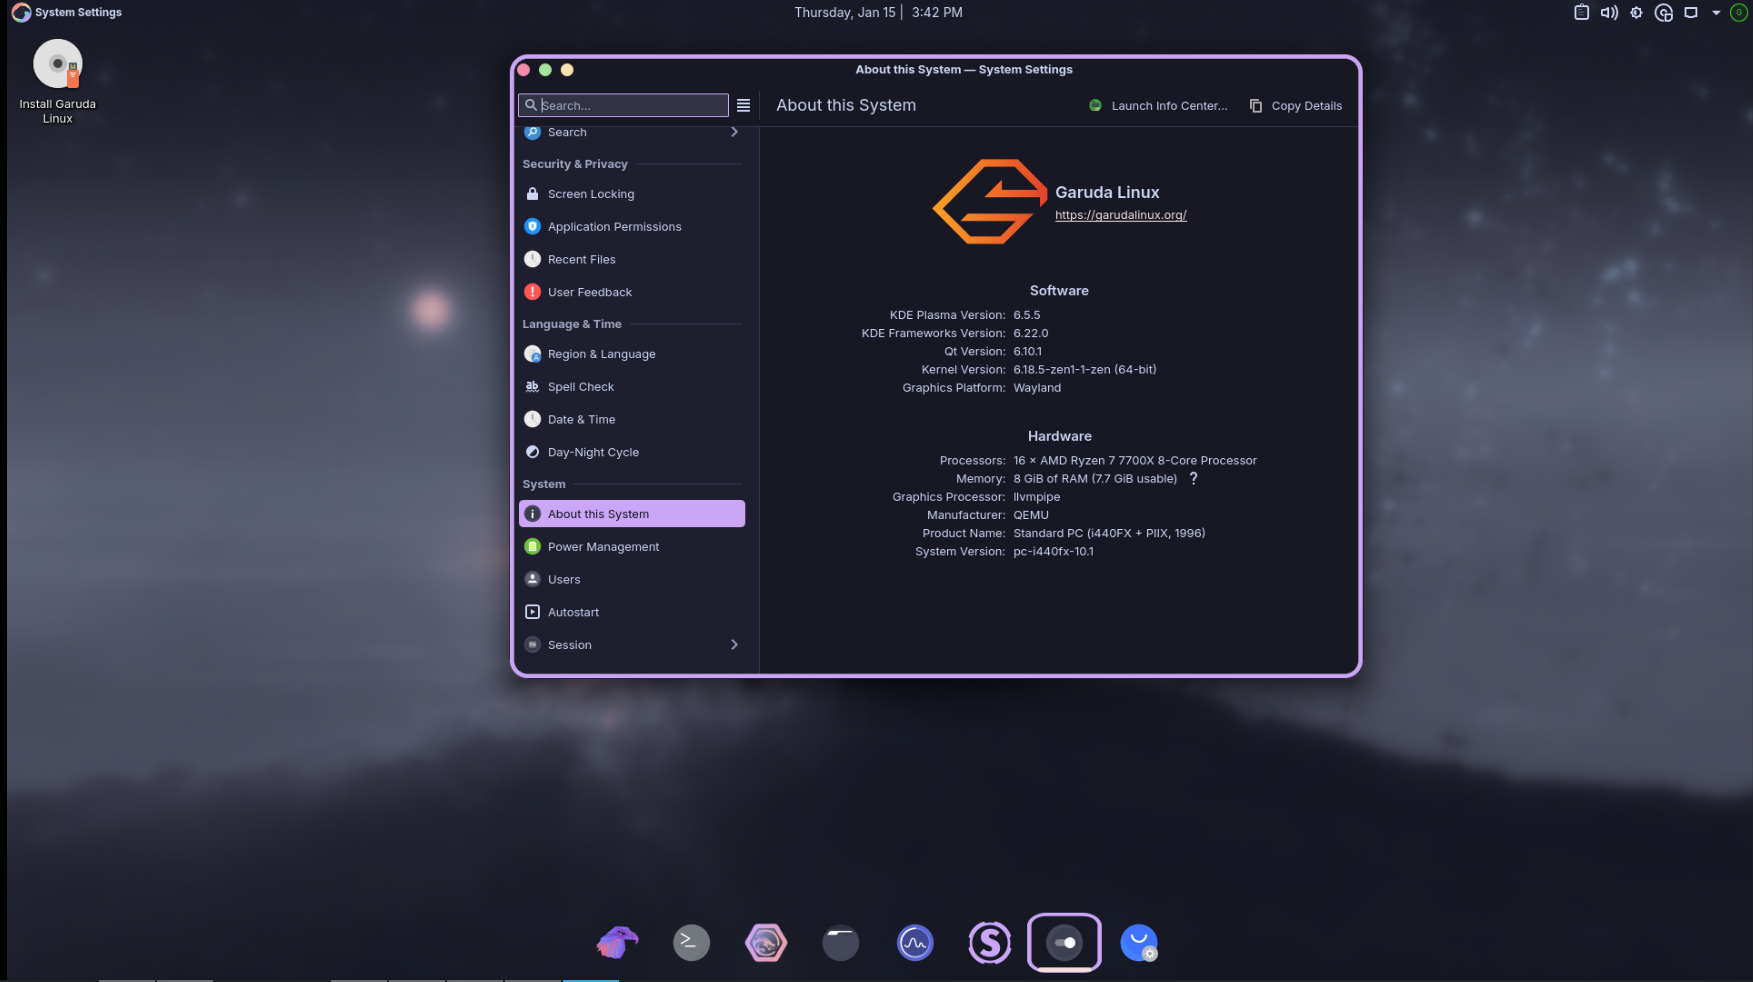Click the green G user icon in panel
This screenshot has height=982, width=1753.
[1739, 12]
